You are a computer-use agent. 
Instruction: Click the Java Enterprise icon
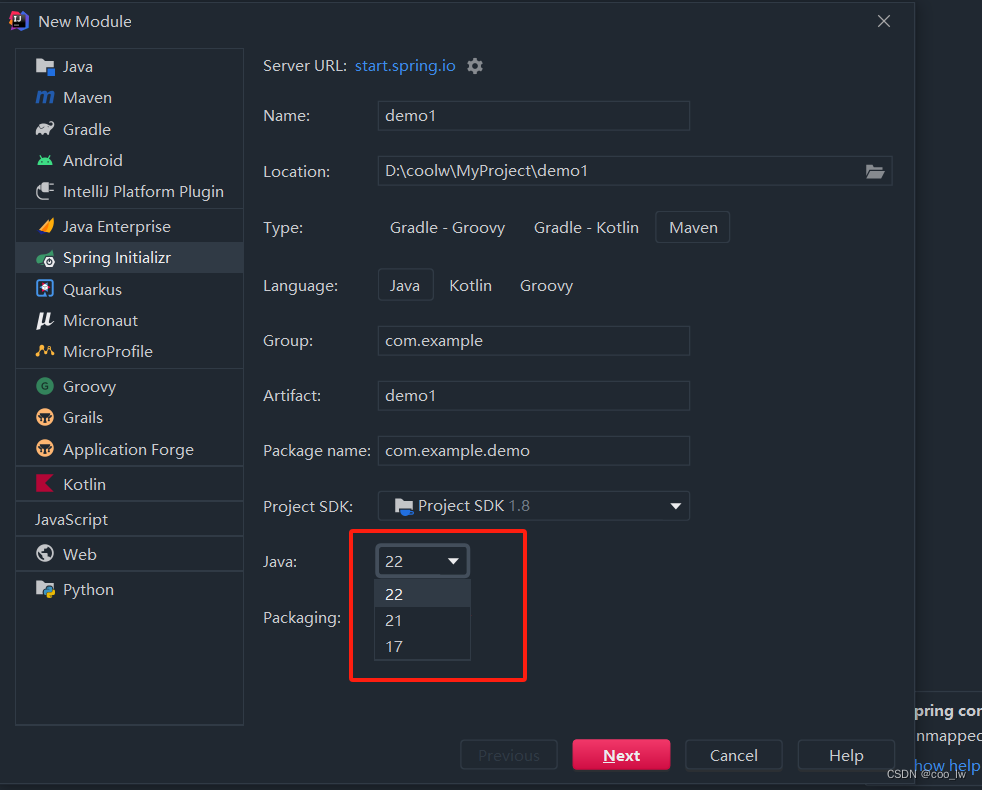pos(46,226)
